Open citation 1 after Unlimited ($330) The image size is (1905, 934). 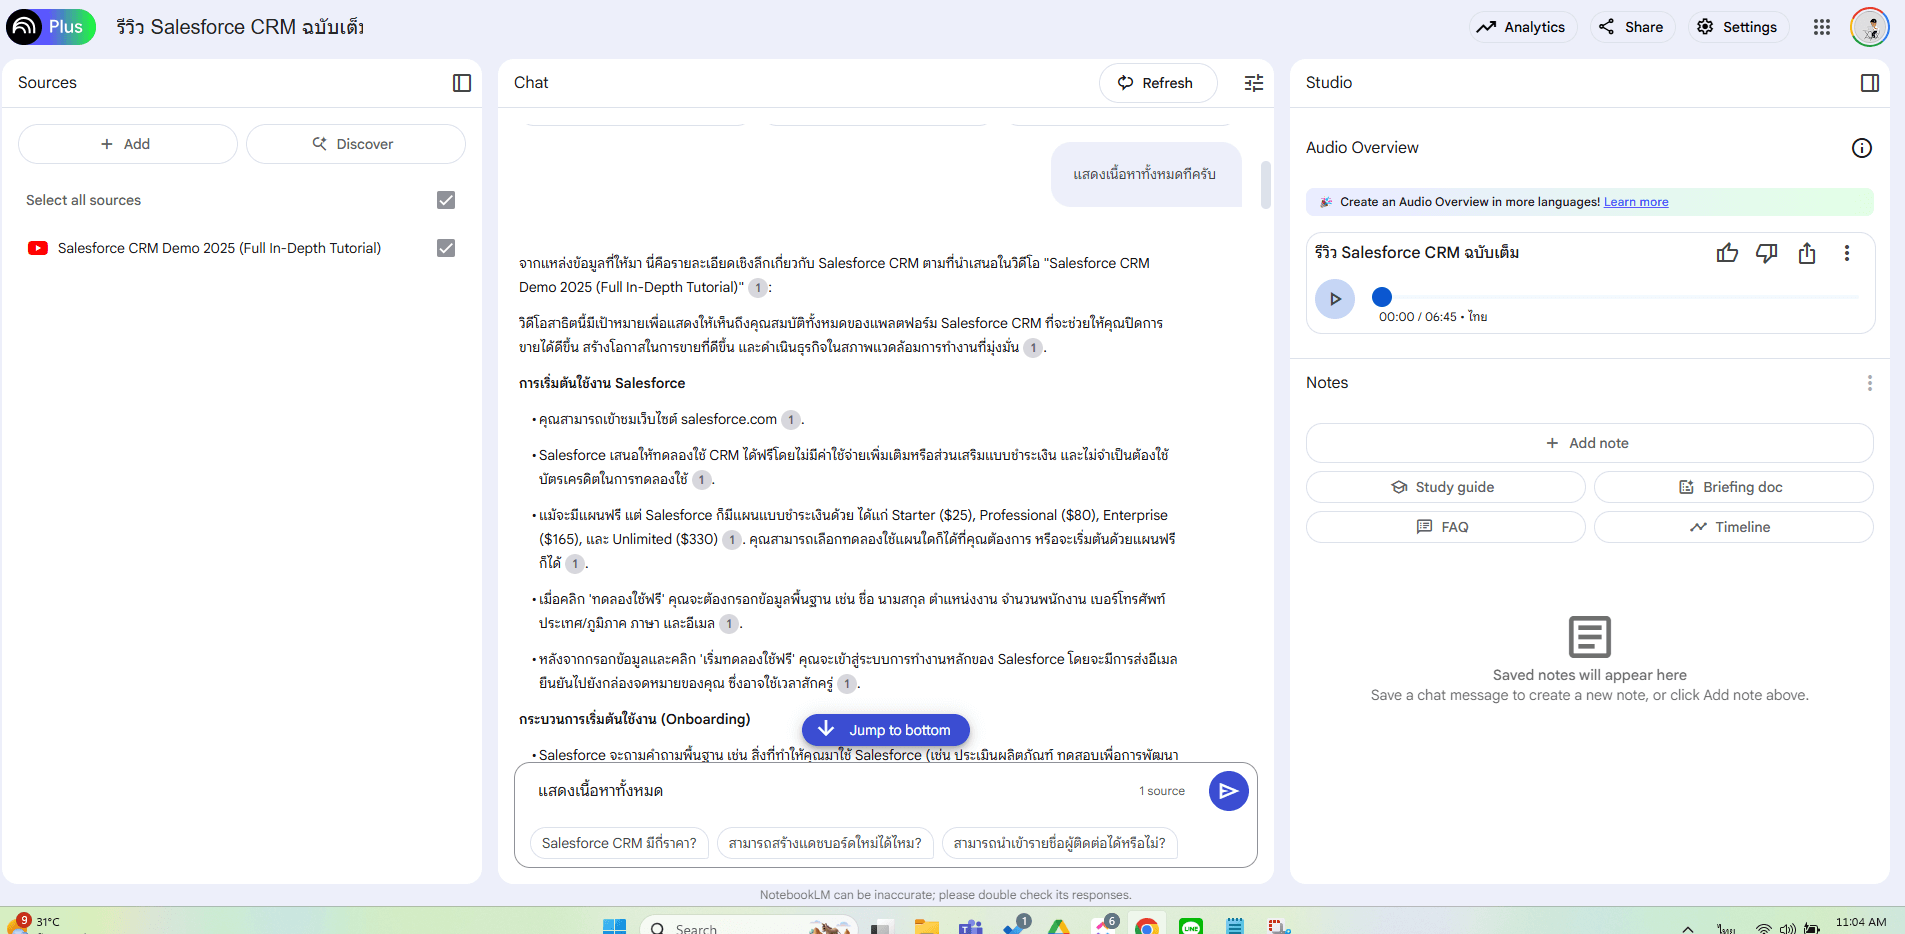point(732,540)
